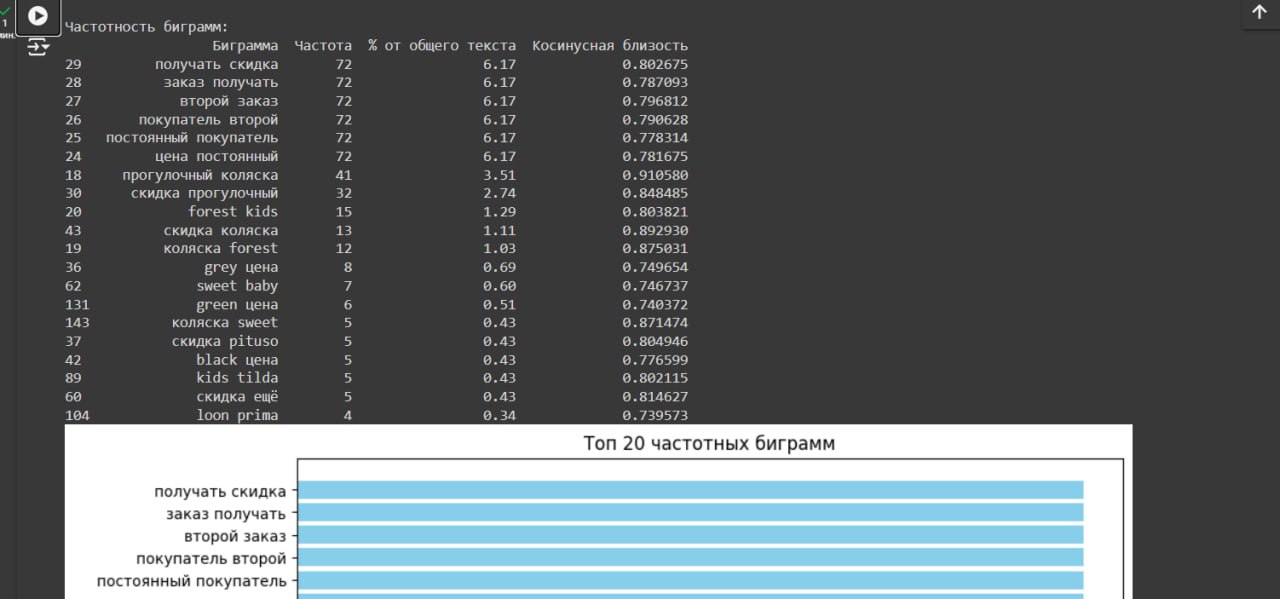
Task: Click the 'loon prima' bigram entry
Action: 237,415
